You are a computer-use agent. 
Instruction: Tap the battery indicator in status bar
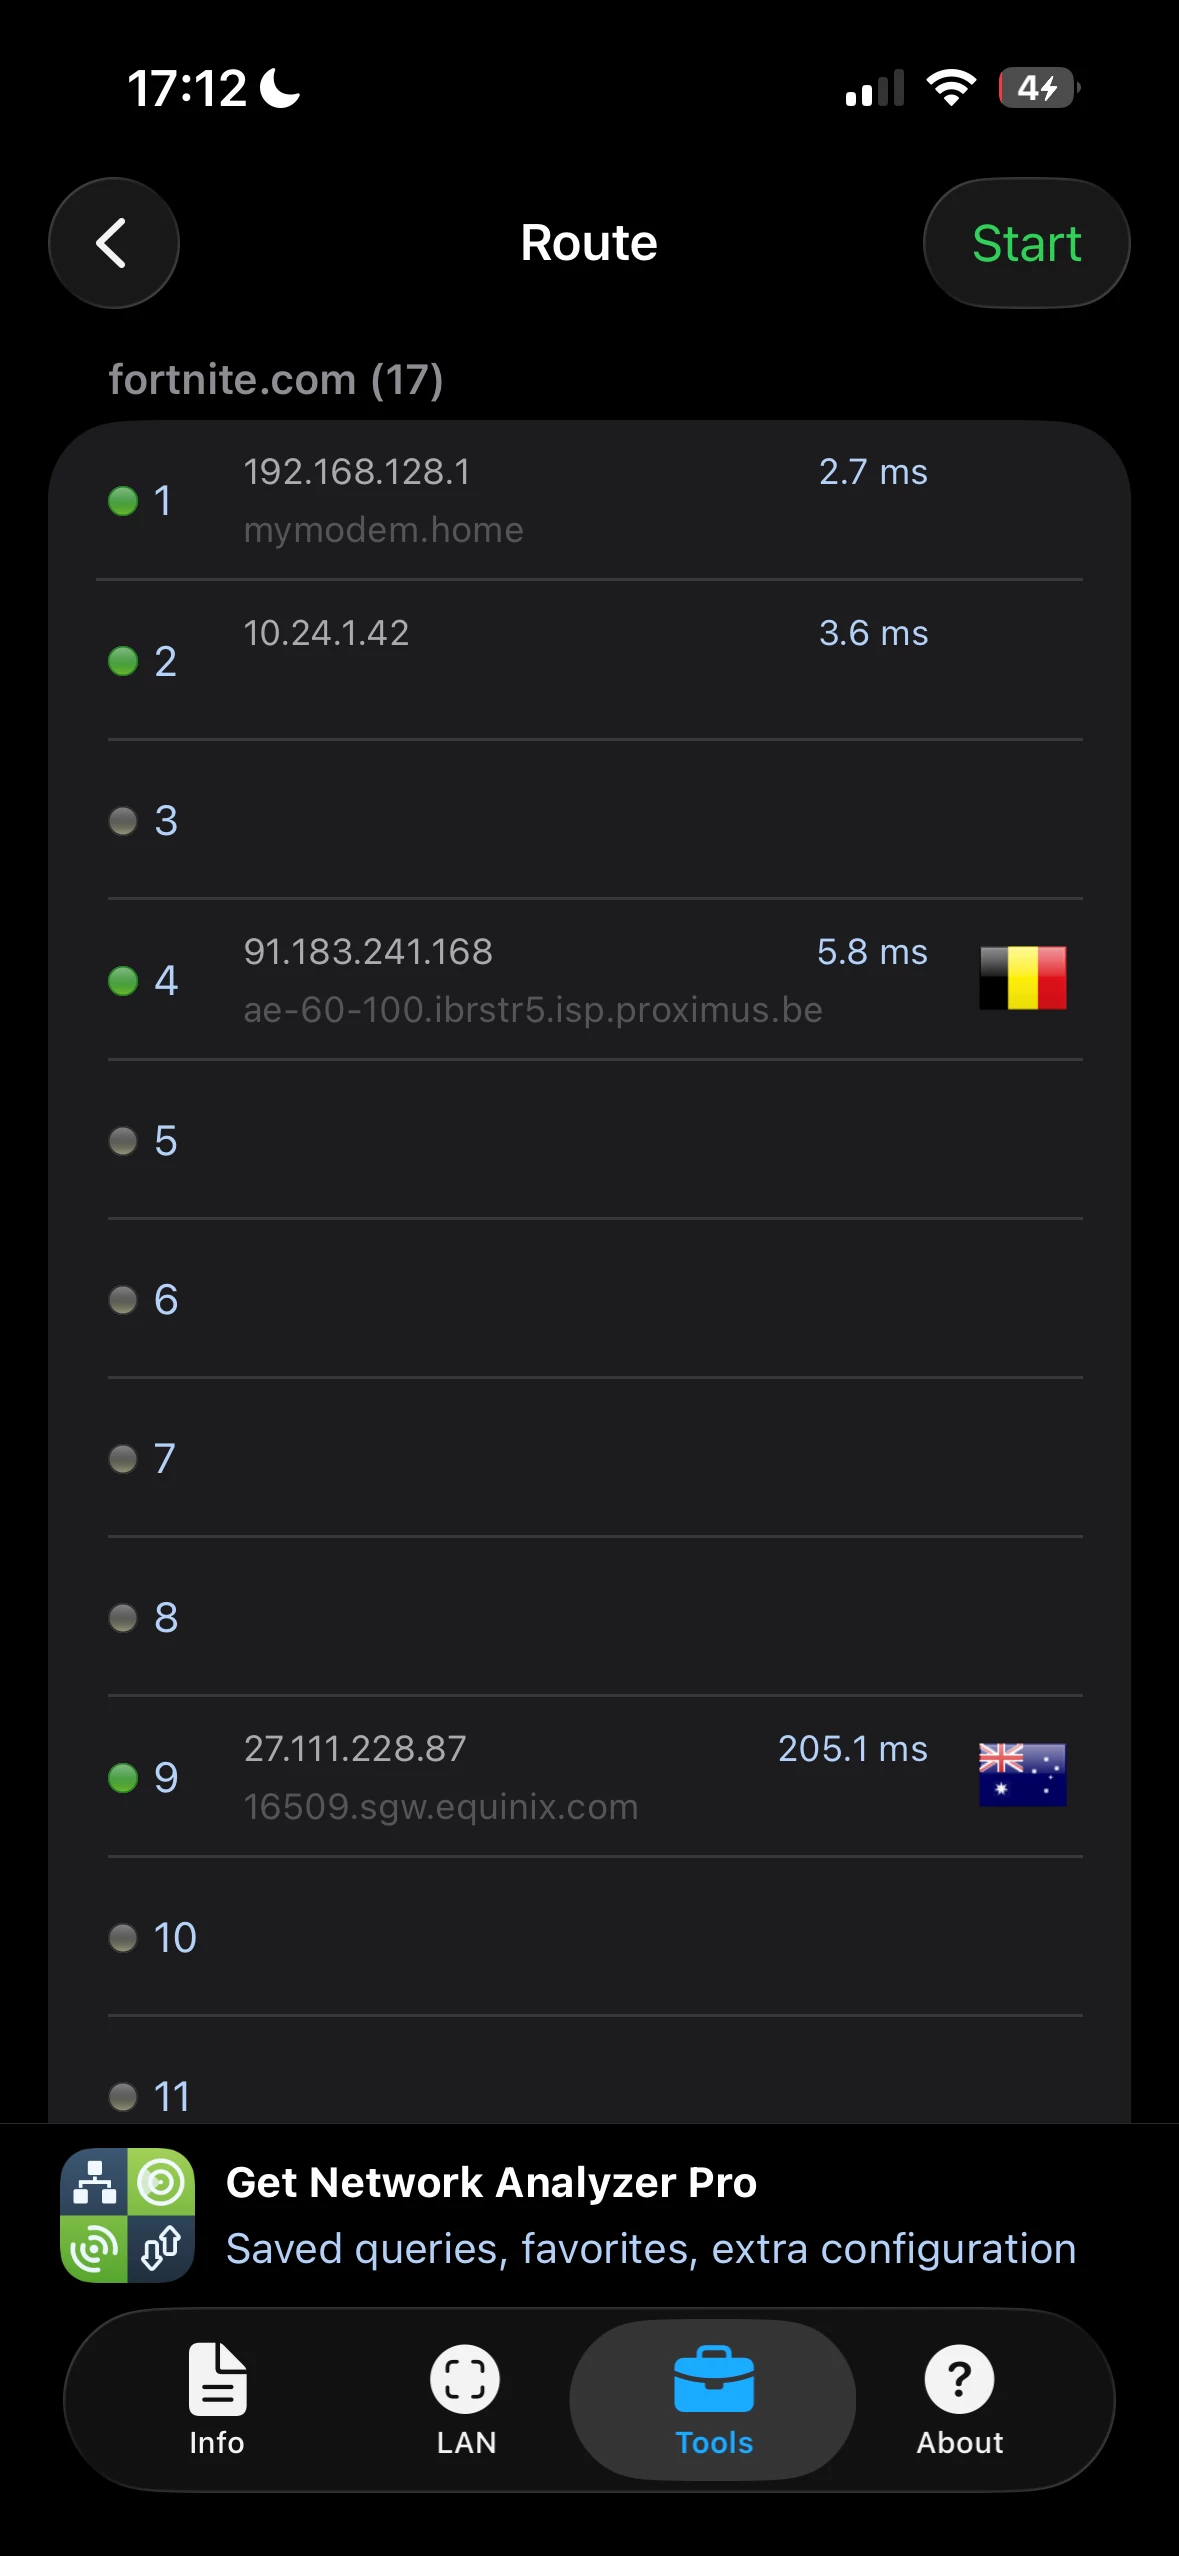(x=1039, y=88)
